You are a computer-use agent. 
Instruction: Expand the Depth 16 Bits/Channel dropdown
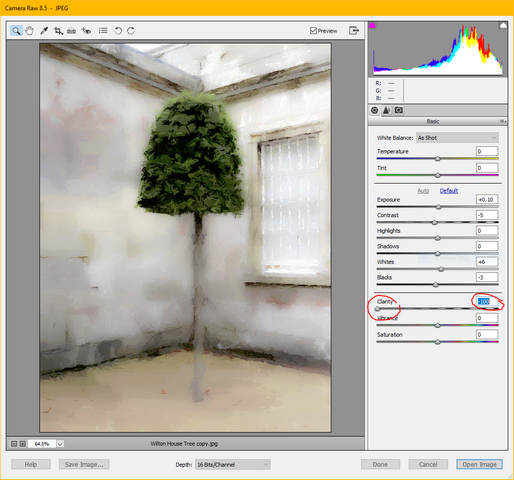(233, 464)
